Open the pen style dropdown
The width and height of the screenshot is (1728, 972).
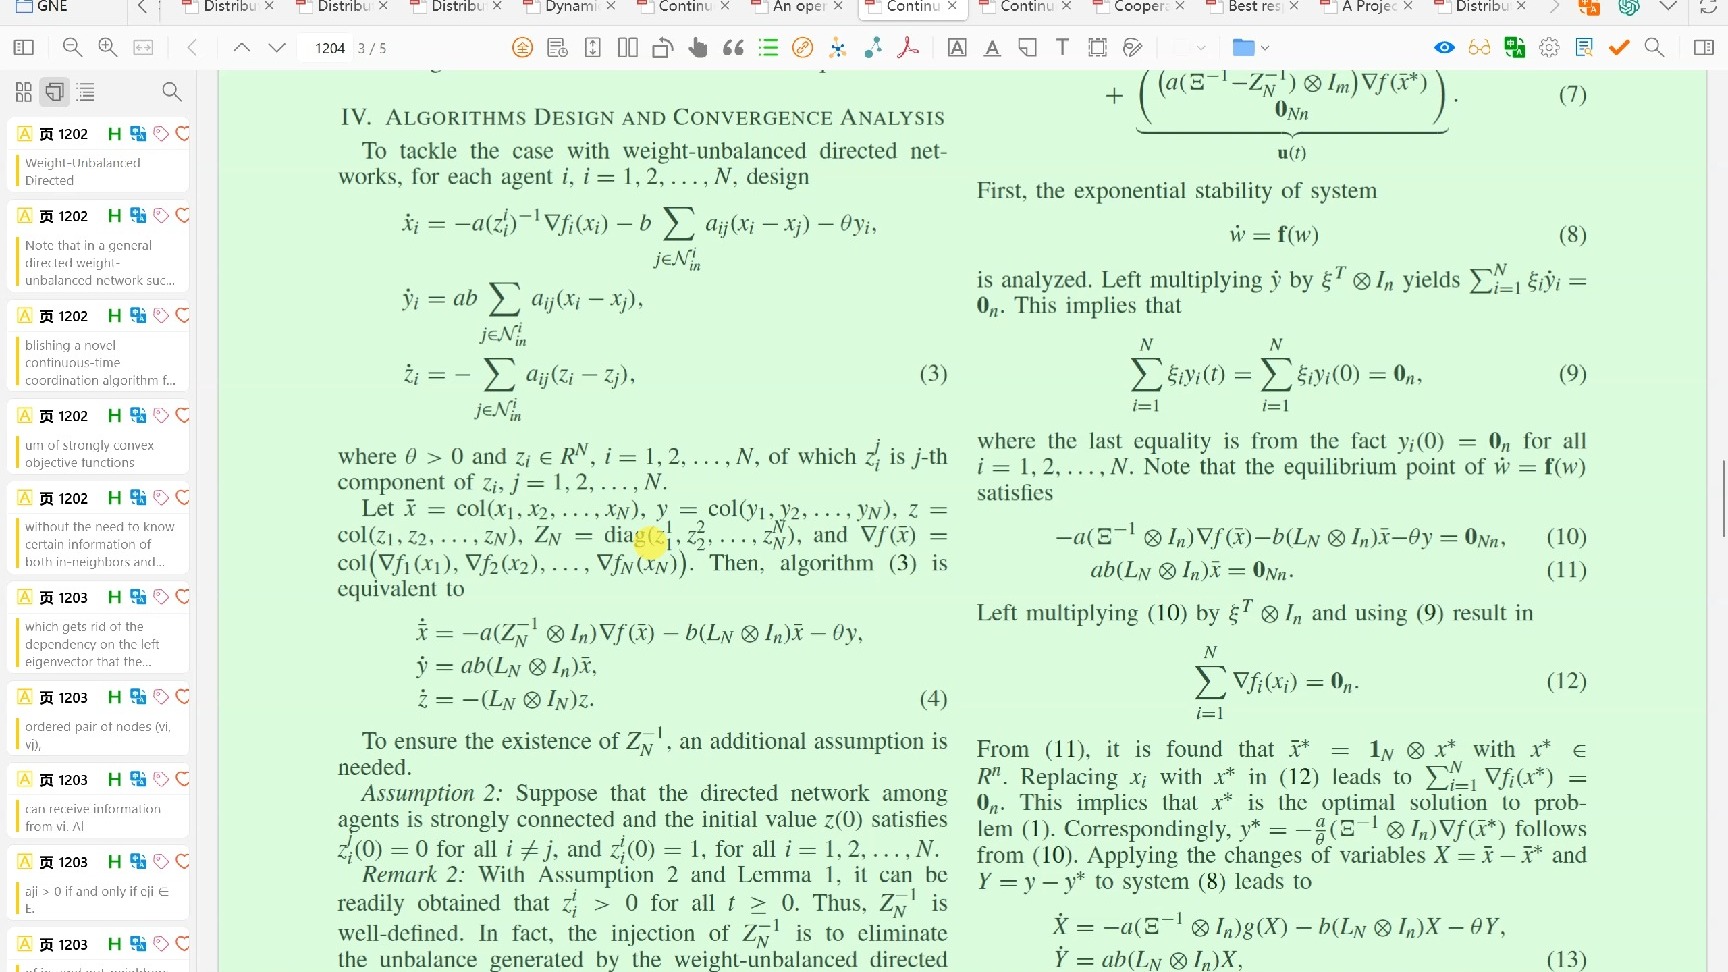tap(1200, 47)
